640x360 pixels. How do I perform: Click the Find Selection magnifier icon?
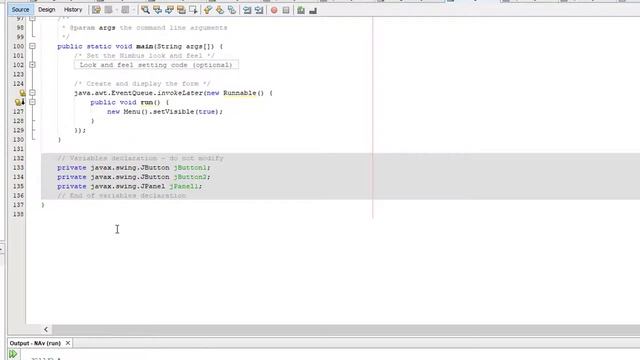tap(145, 10)
